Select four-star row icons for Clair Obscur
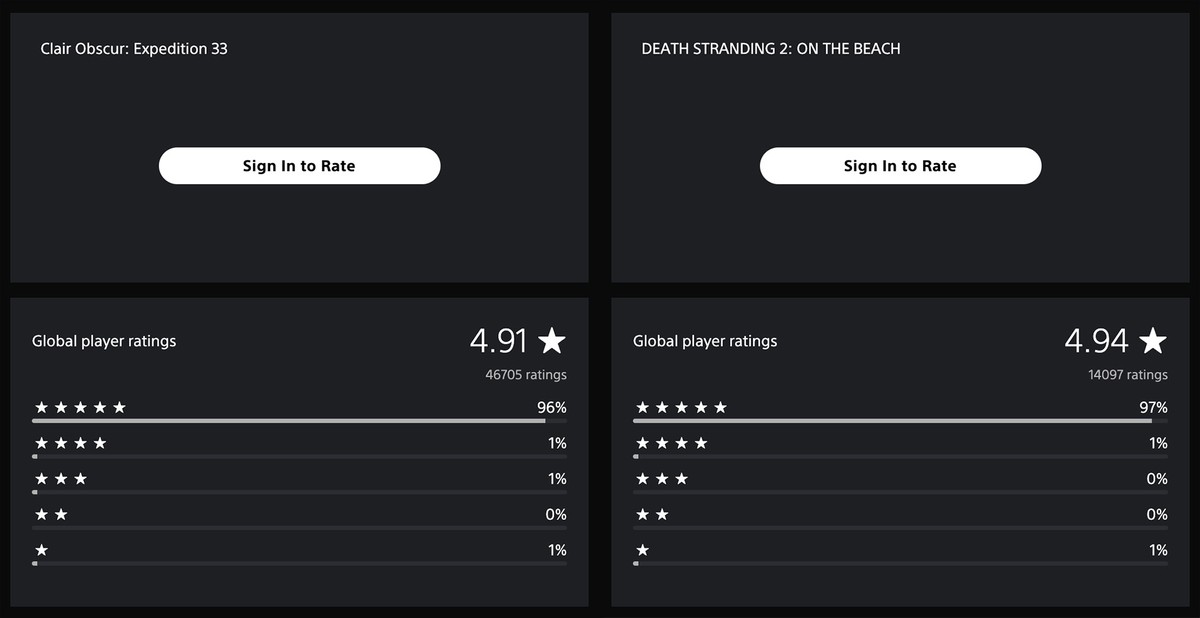The height and width of the screenshot is (618, 1200). point(70,443)
